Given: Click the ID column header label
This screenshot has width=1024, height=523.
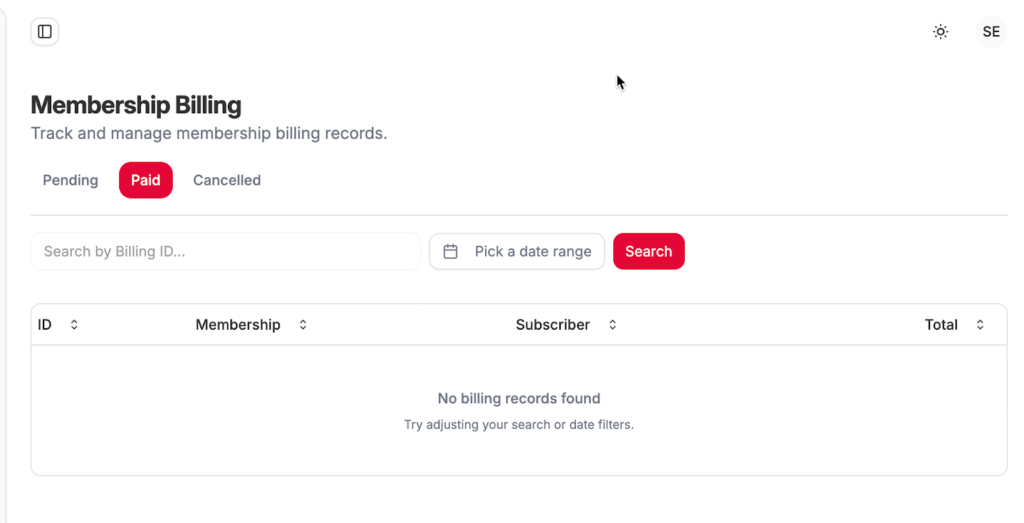Looking at the screenshot, I should point(45,325).
